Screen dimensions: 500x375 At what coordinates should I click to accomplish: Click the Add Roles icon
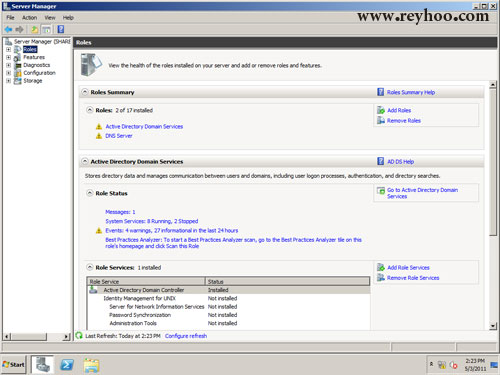point(381,110)
